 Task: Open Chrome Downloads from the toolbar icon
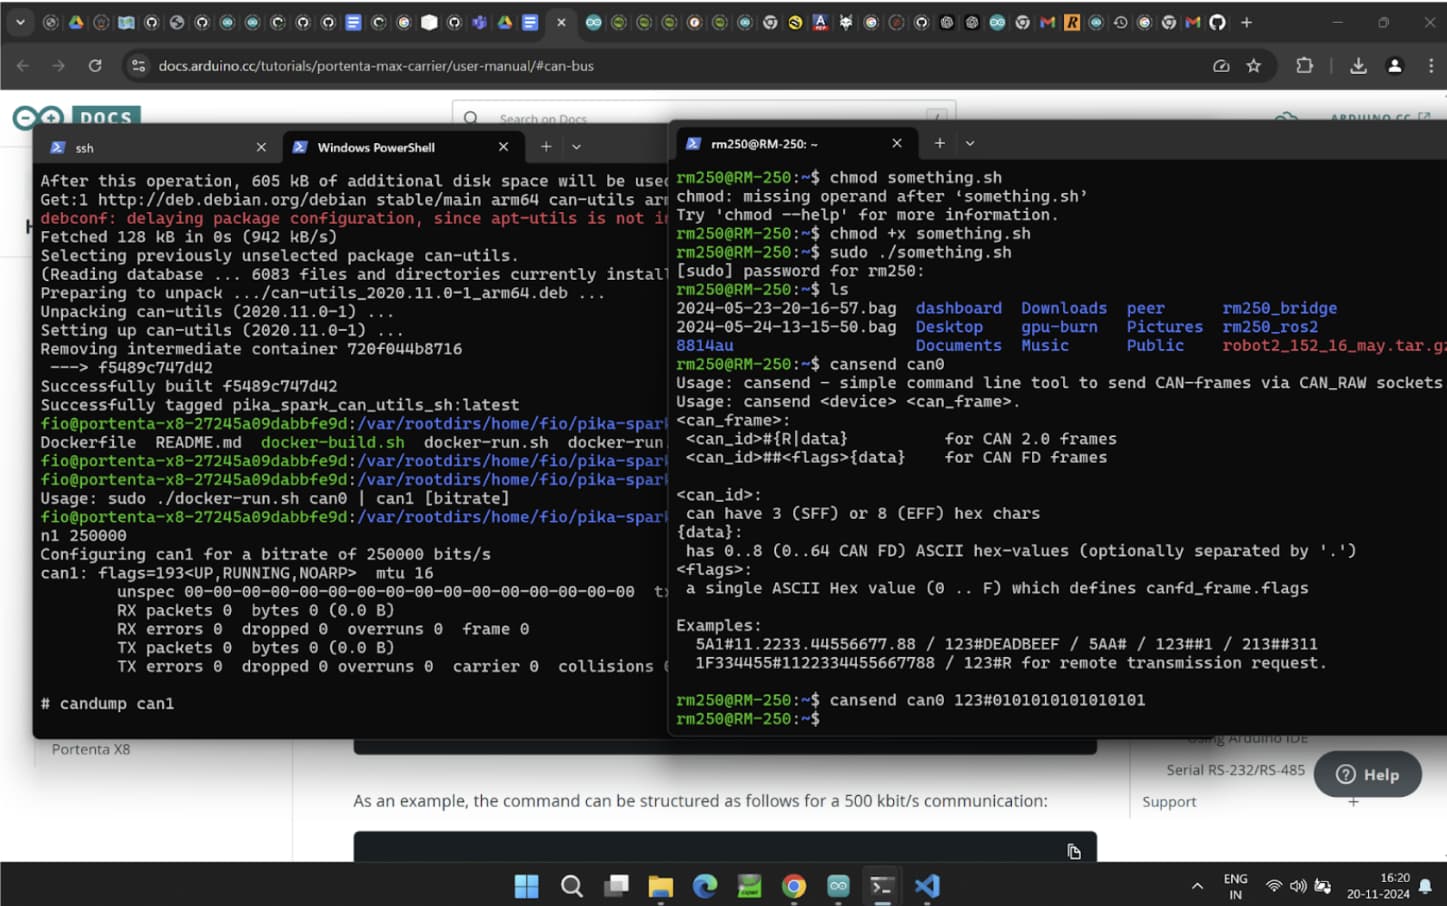click(x=1357, y=66)
